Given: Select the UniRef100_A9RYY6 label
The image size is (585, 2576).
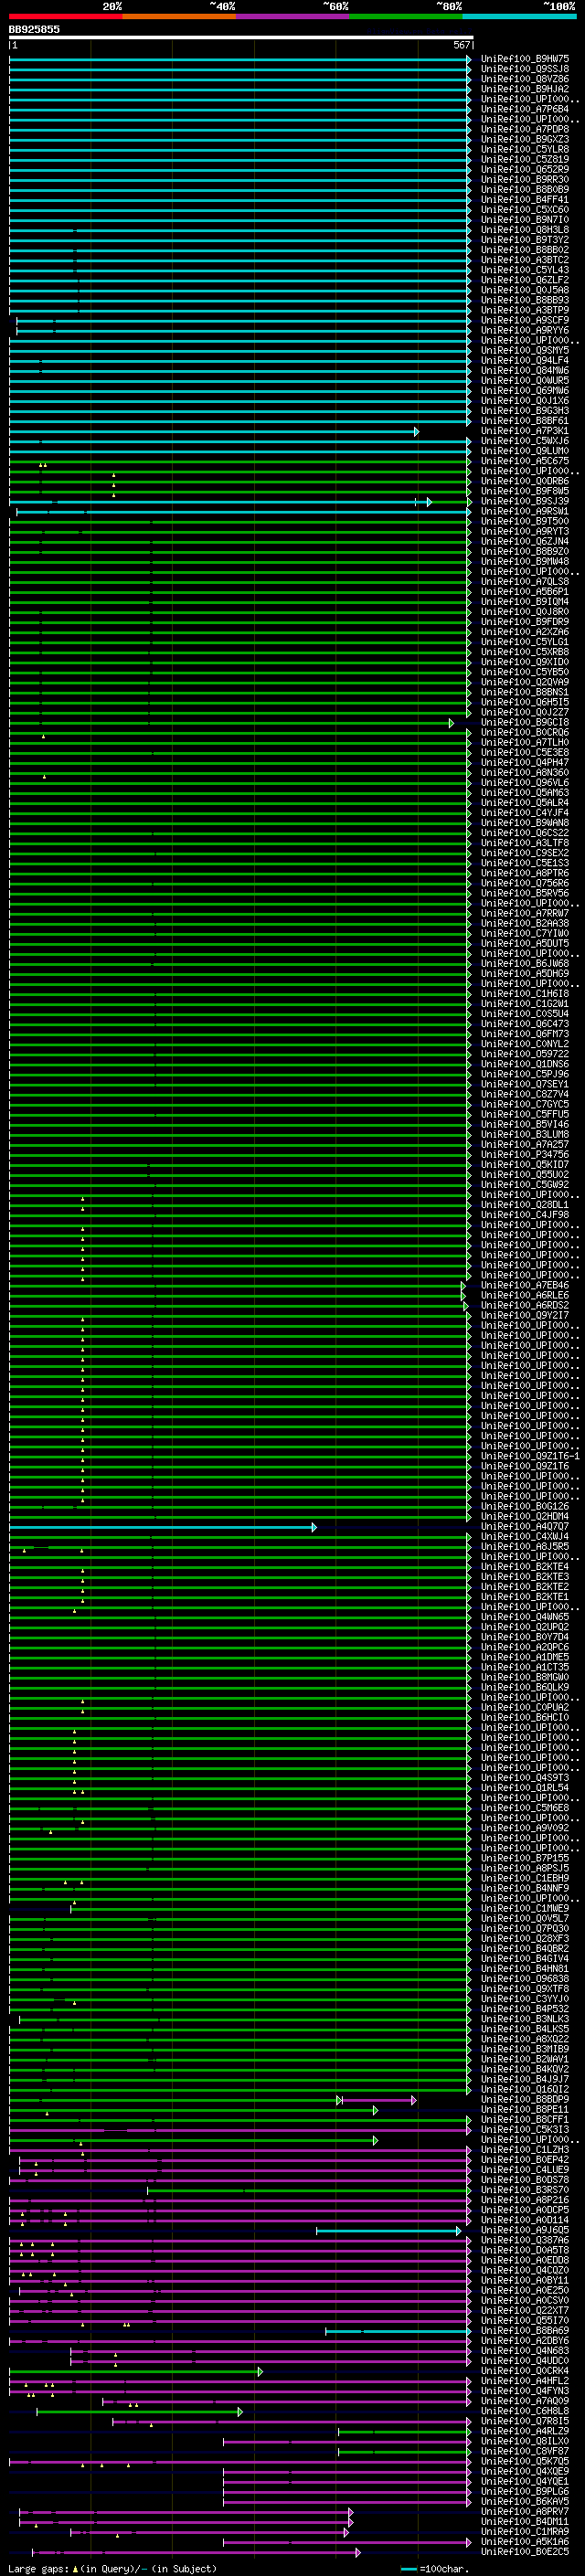Looking at the screenshot, I should point(524,330).
